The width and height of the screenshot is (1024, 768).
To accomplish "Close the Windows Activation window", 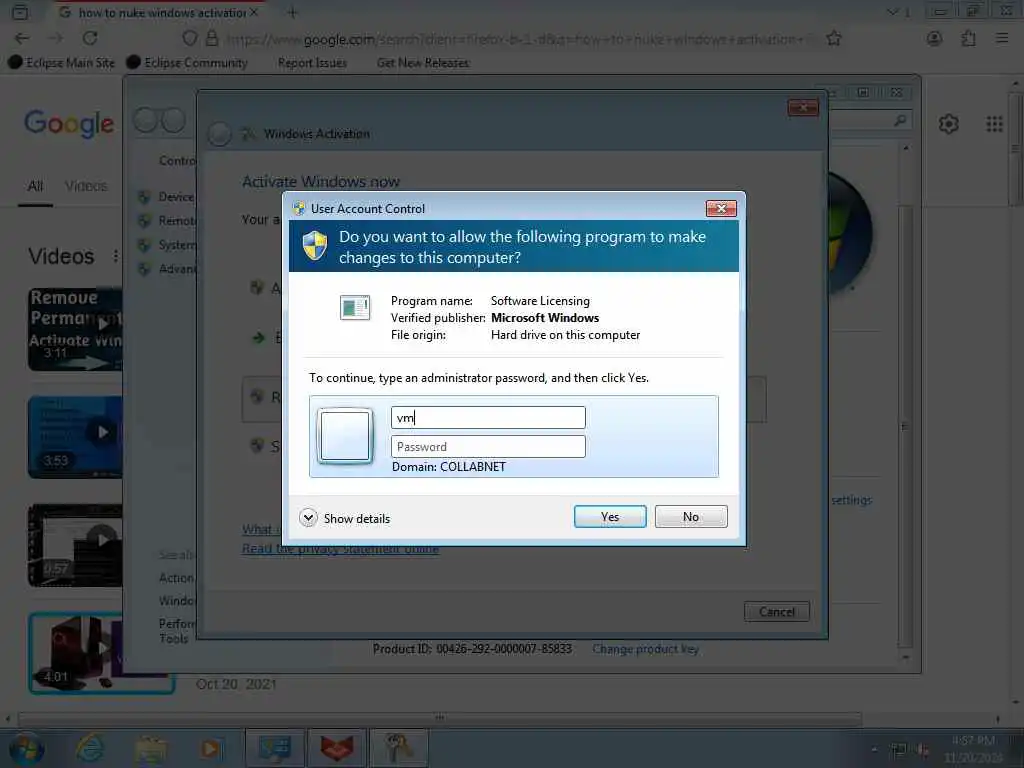I will coord(803,107).
